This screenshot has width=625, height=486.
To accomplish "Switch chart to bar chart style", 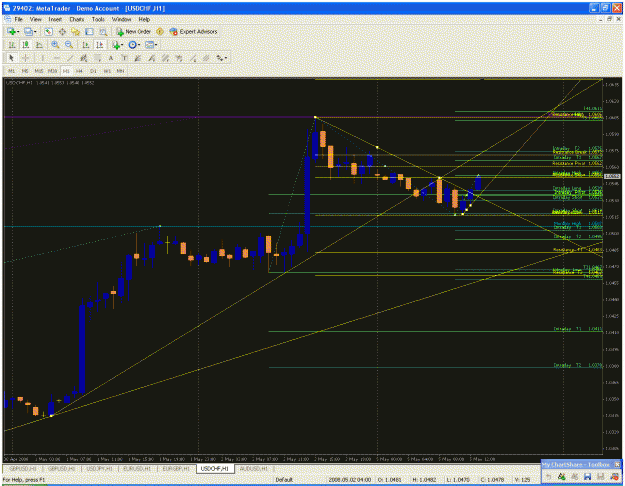I will (x=12, y=45).
